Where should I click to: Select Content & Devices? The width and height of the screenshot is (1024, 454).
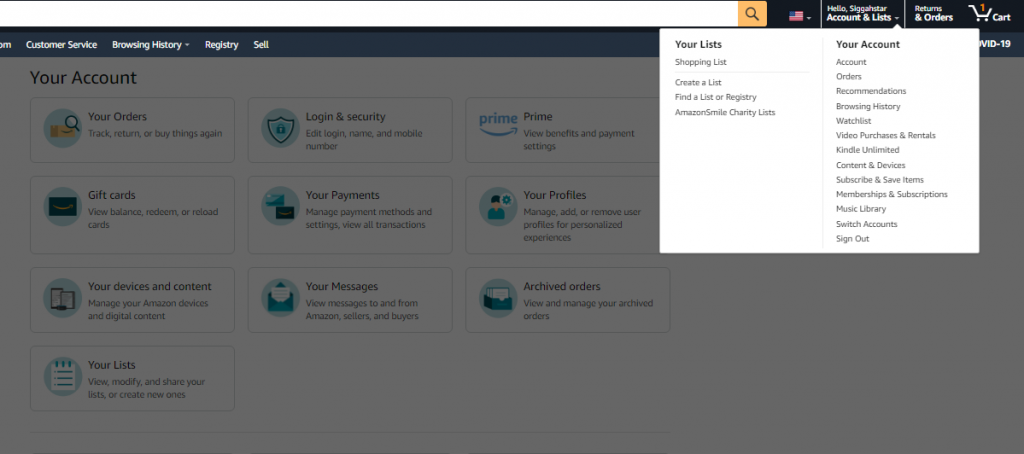[x=871, y=165]
